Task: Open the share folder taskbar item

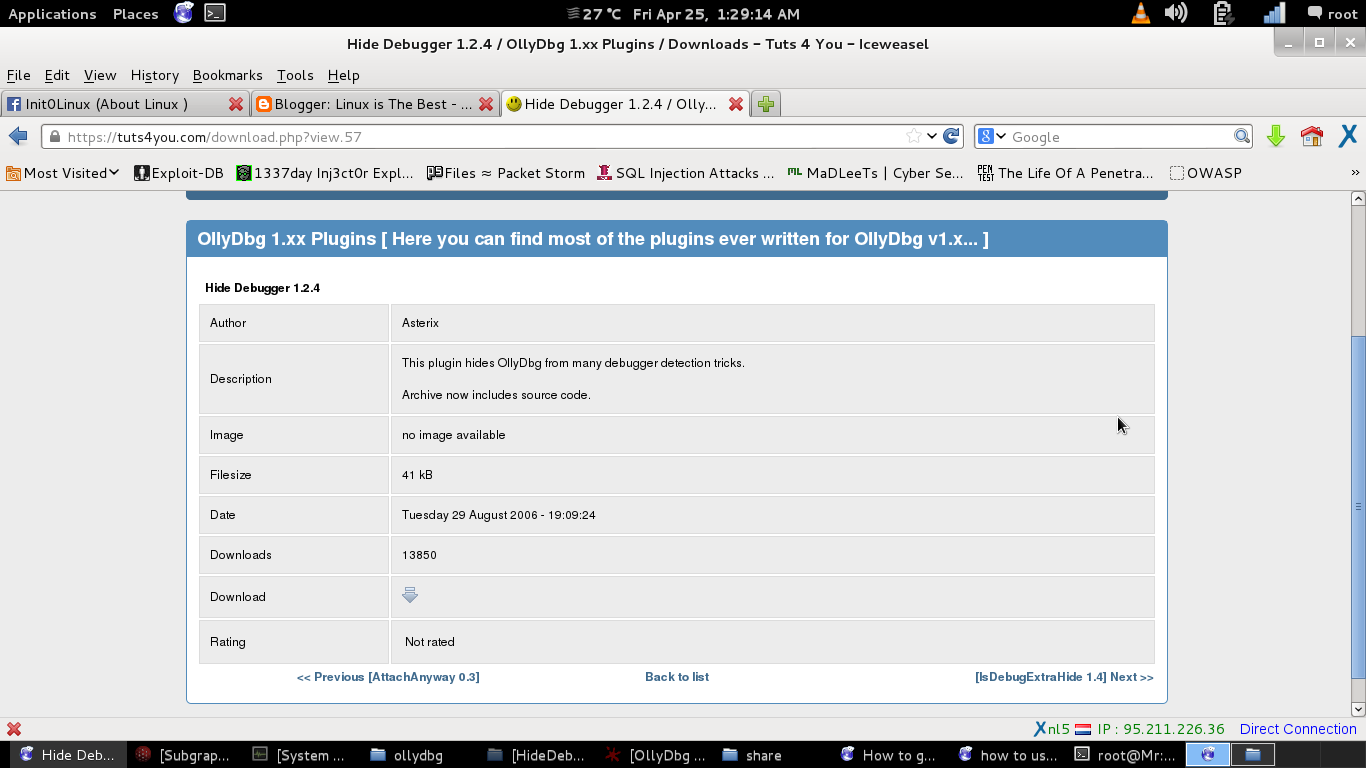Action: [751, 755]
